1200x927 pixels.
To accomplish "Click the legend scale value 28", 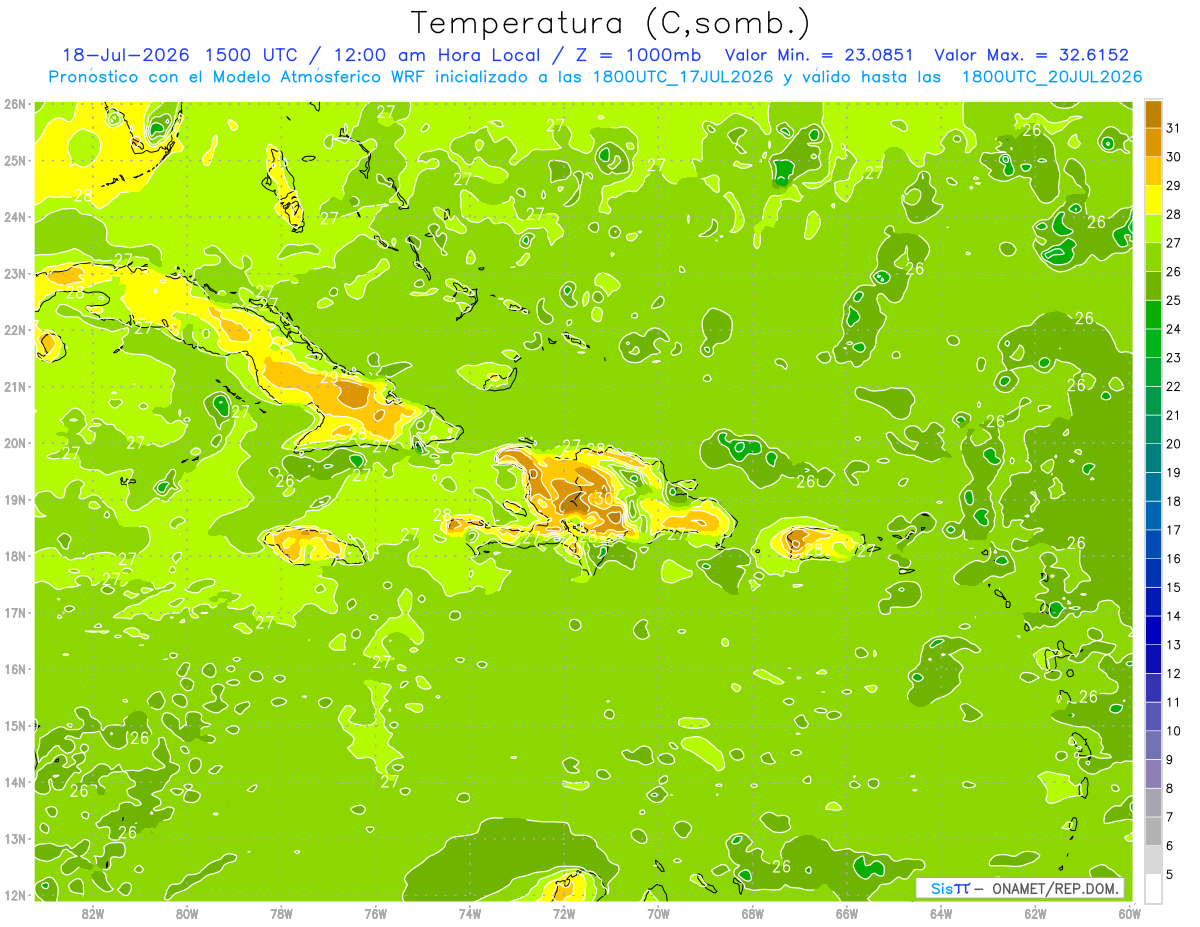I will pyautogui.click(x=1174, y=214).
